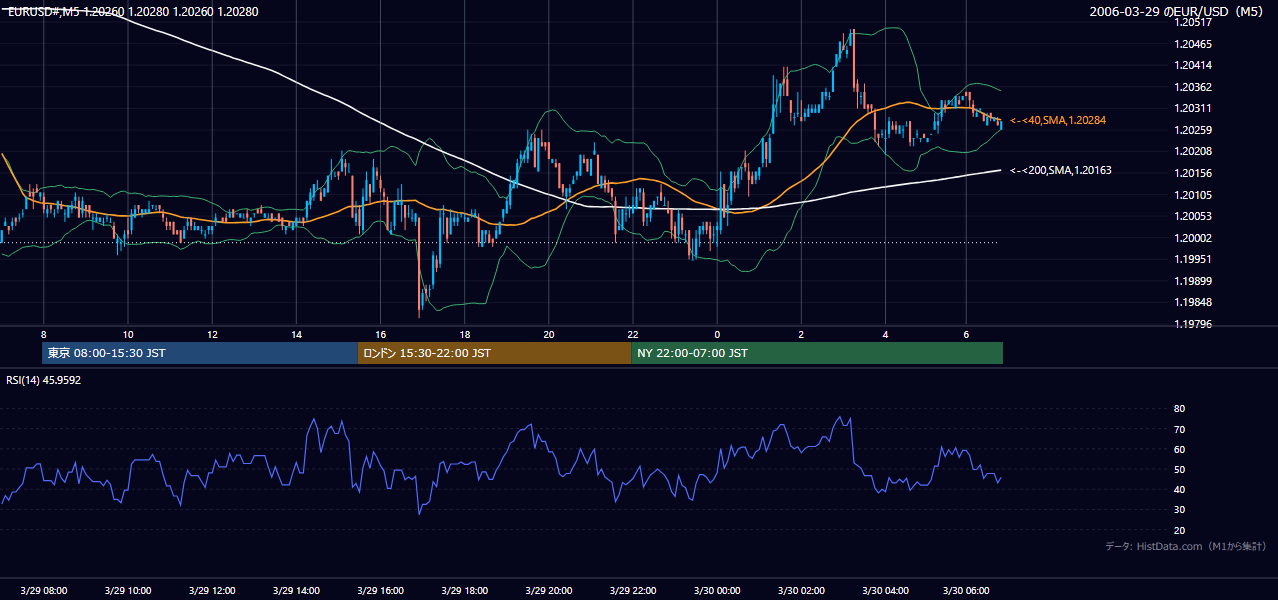1278x600 pixels.
Task: Select the Tokyo 08:00-15:30 JST session bar
Action: click(200, 353)
